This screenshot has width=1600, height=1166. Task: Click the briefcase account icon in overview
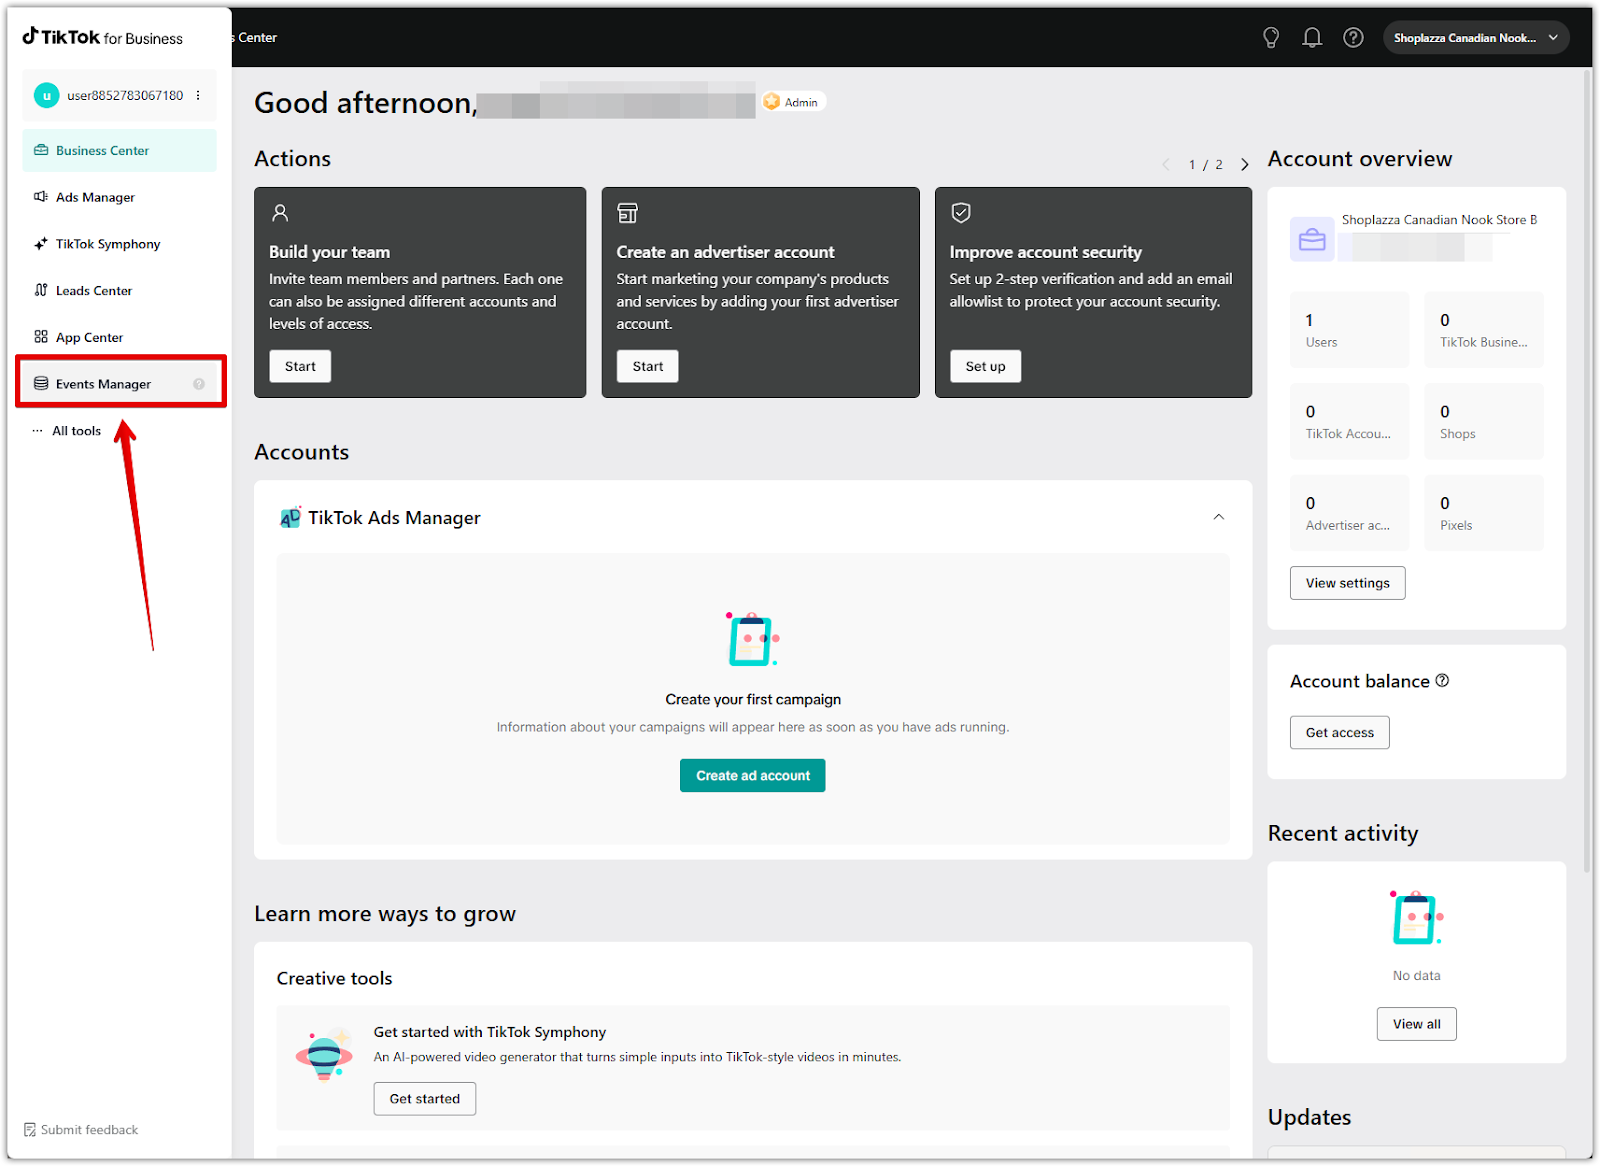1312,240
